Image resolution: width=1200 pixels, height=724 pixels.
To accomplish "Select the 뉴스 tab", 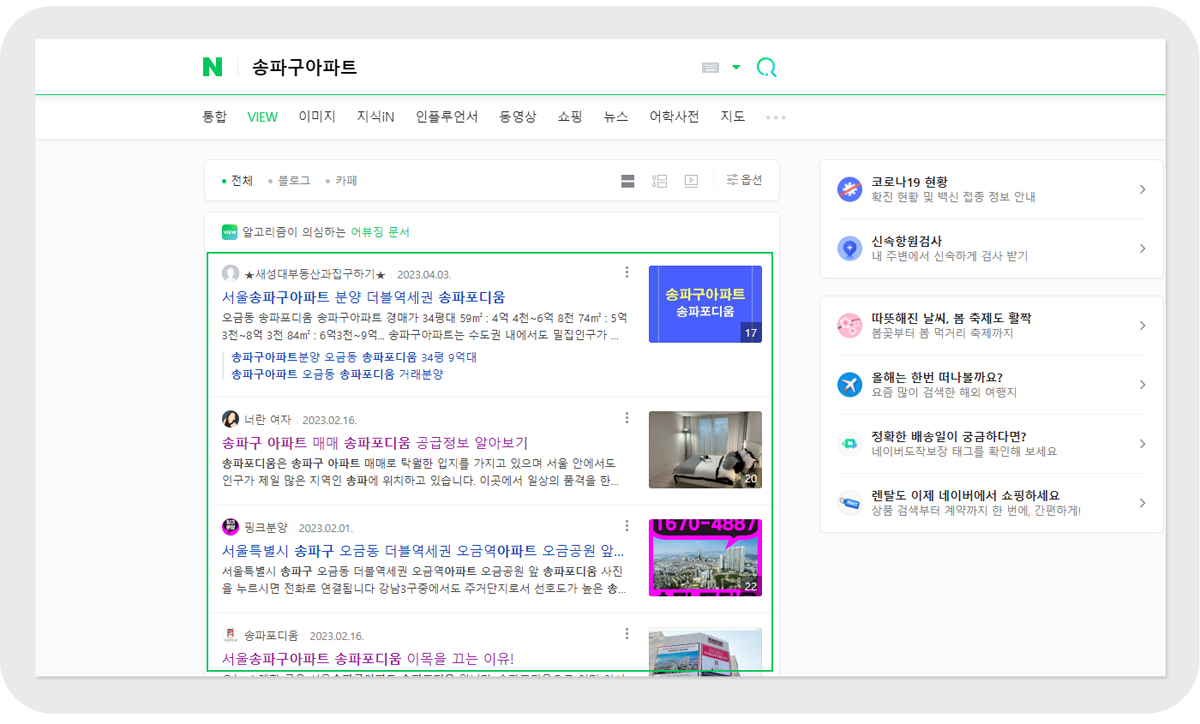I will click(616, 117).
